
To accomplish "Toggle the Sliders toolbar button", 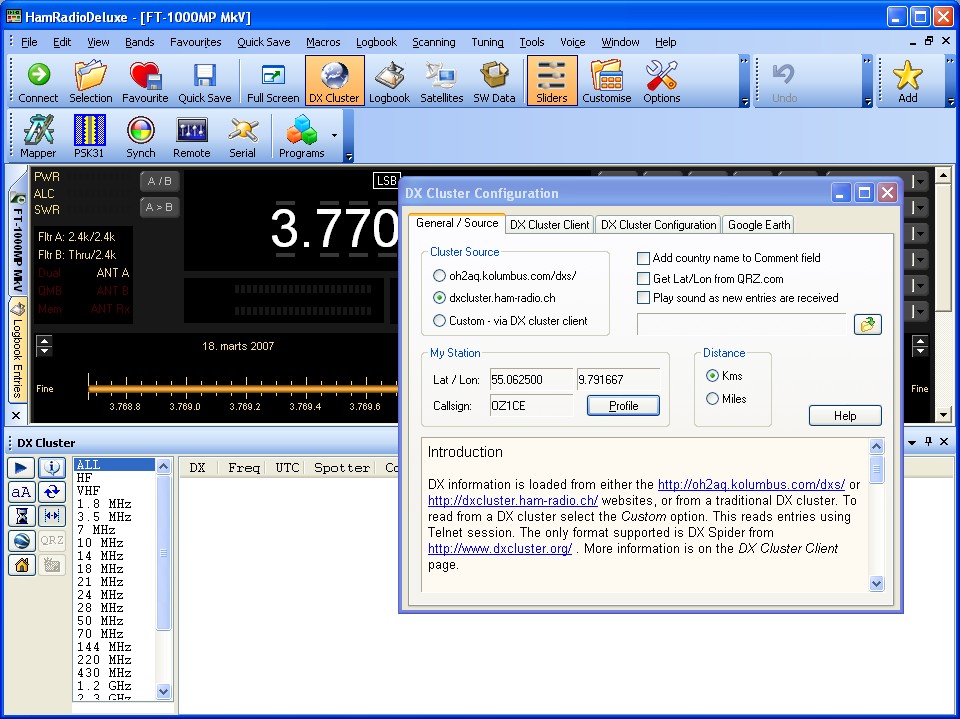I will coord(552,81).
